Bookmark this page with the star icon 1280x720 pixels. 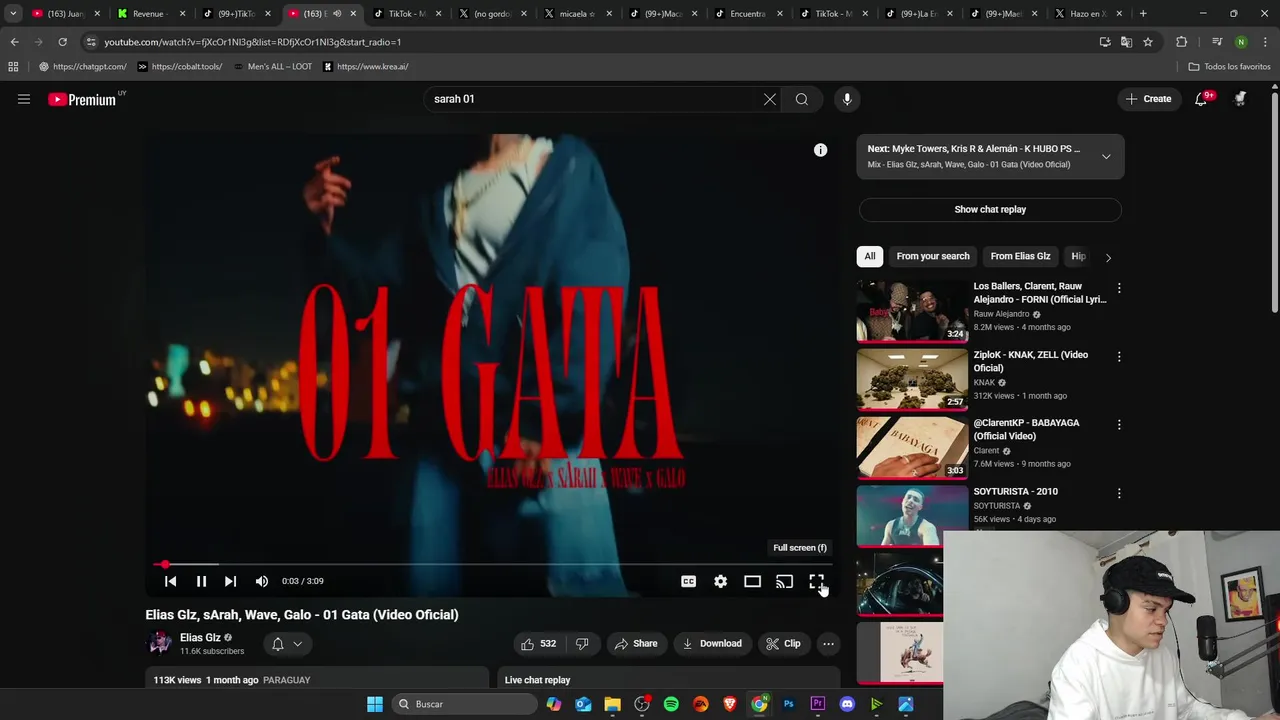click(1148, 42)
